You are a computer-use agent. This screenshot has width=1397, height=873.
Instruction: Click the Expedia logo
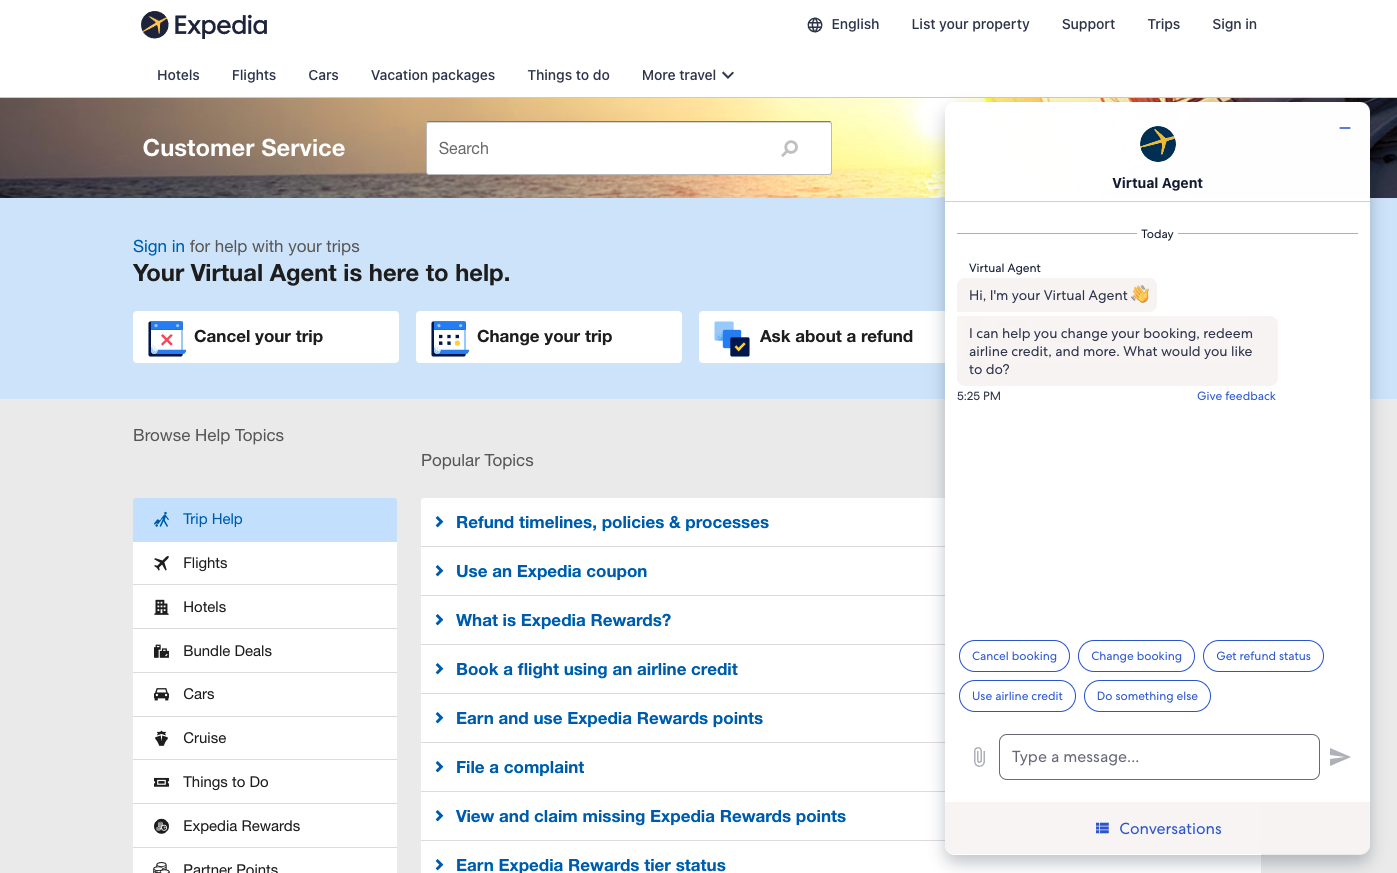tap(204, 25)
